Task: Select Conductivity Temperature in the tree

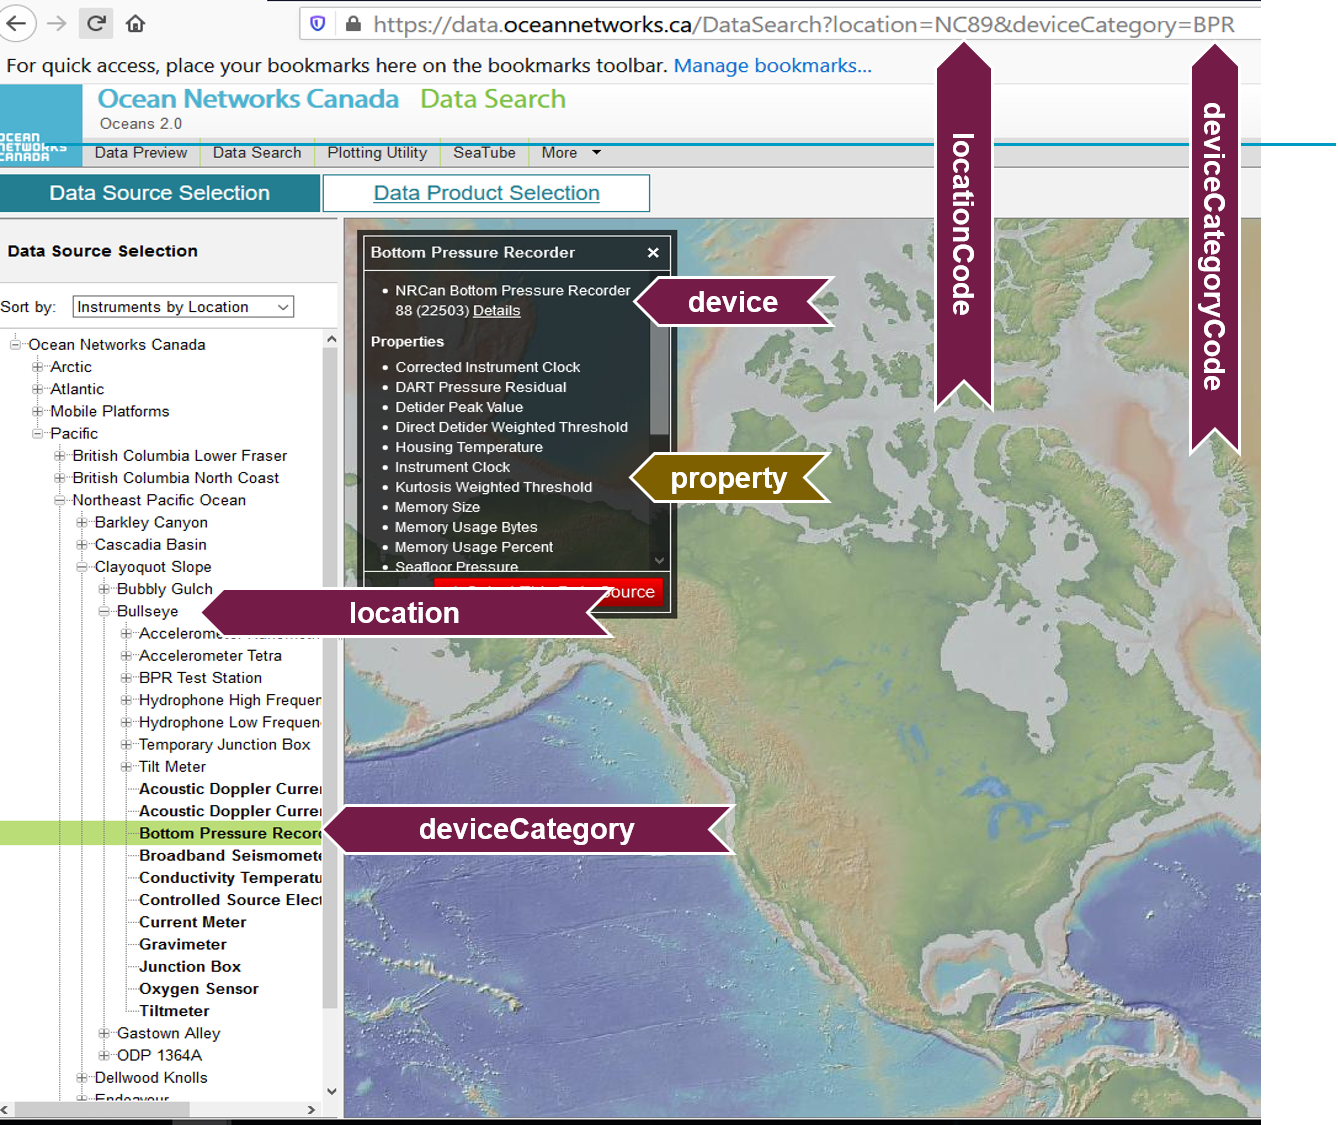Action: click(230, 877)
